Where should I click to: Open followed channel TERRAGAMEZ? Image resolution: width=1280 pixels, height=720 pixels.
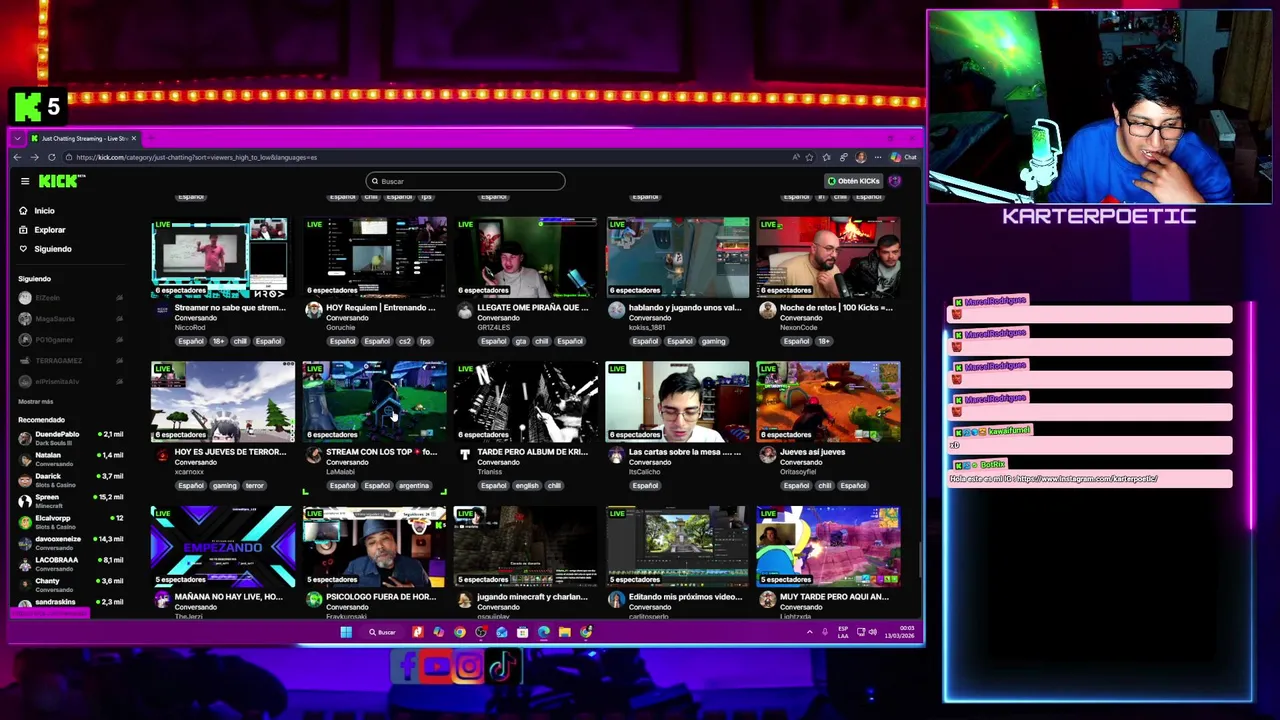tap(70, 361)
